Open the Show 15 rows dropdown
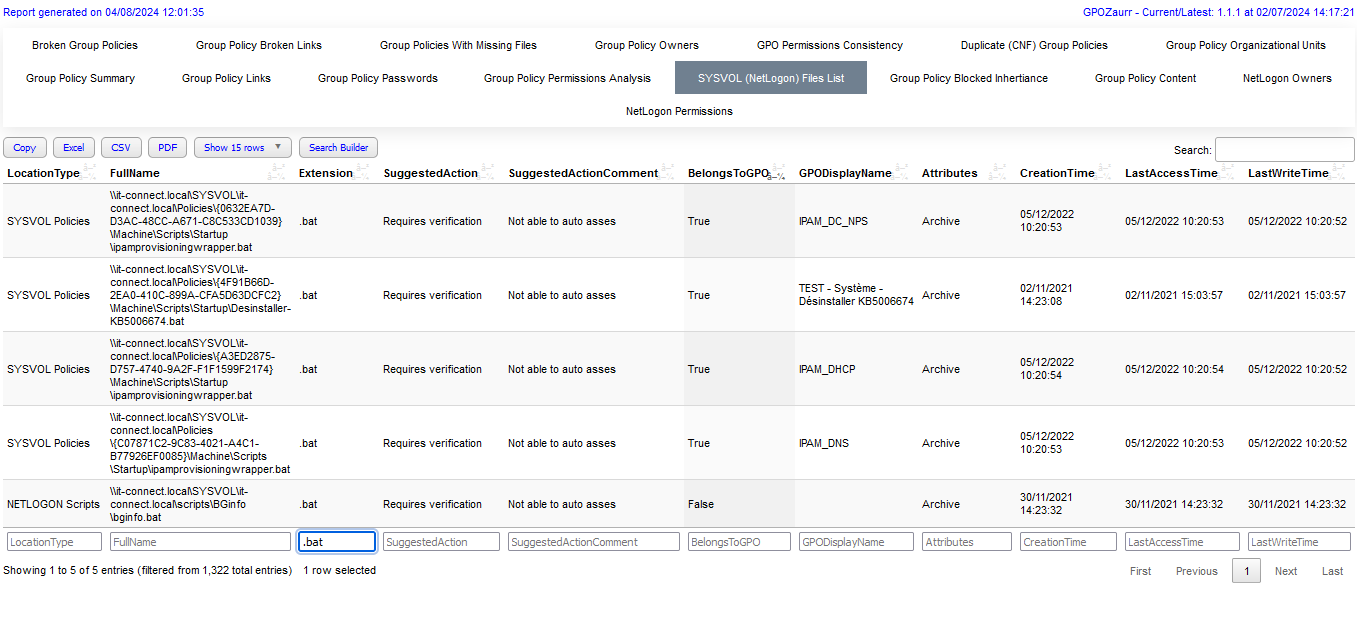Viewport: 1357px width, 640px height. coord(243,147)
